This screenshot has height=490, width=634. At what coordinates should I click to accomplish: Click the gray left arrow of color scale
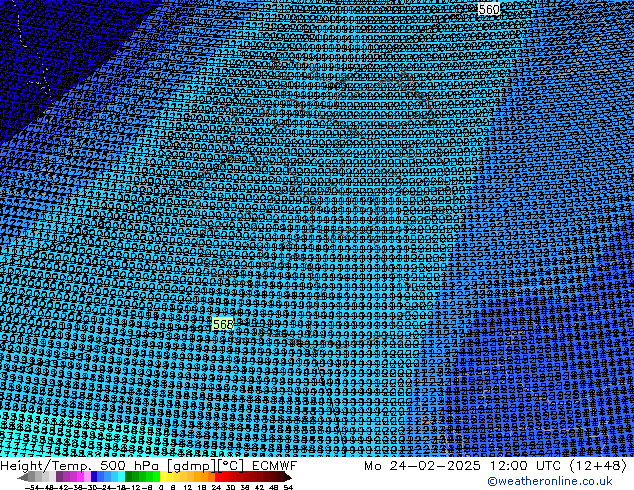click(23, 477)
